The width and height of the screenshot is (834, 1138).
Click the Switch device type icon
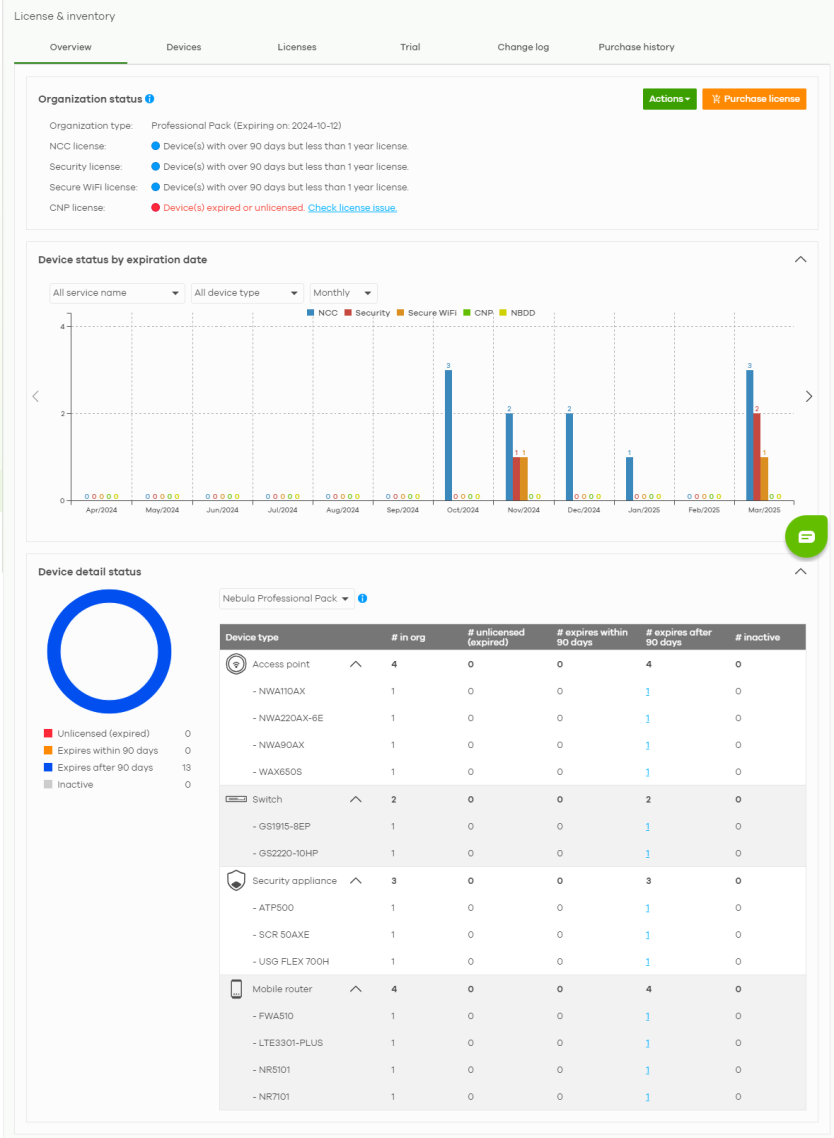click(x=236, y=799)
